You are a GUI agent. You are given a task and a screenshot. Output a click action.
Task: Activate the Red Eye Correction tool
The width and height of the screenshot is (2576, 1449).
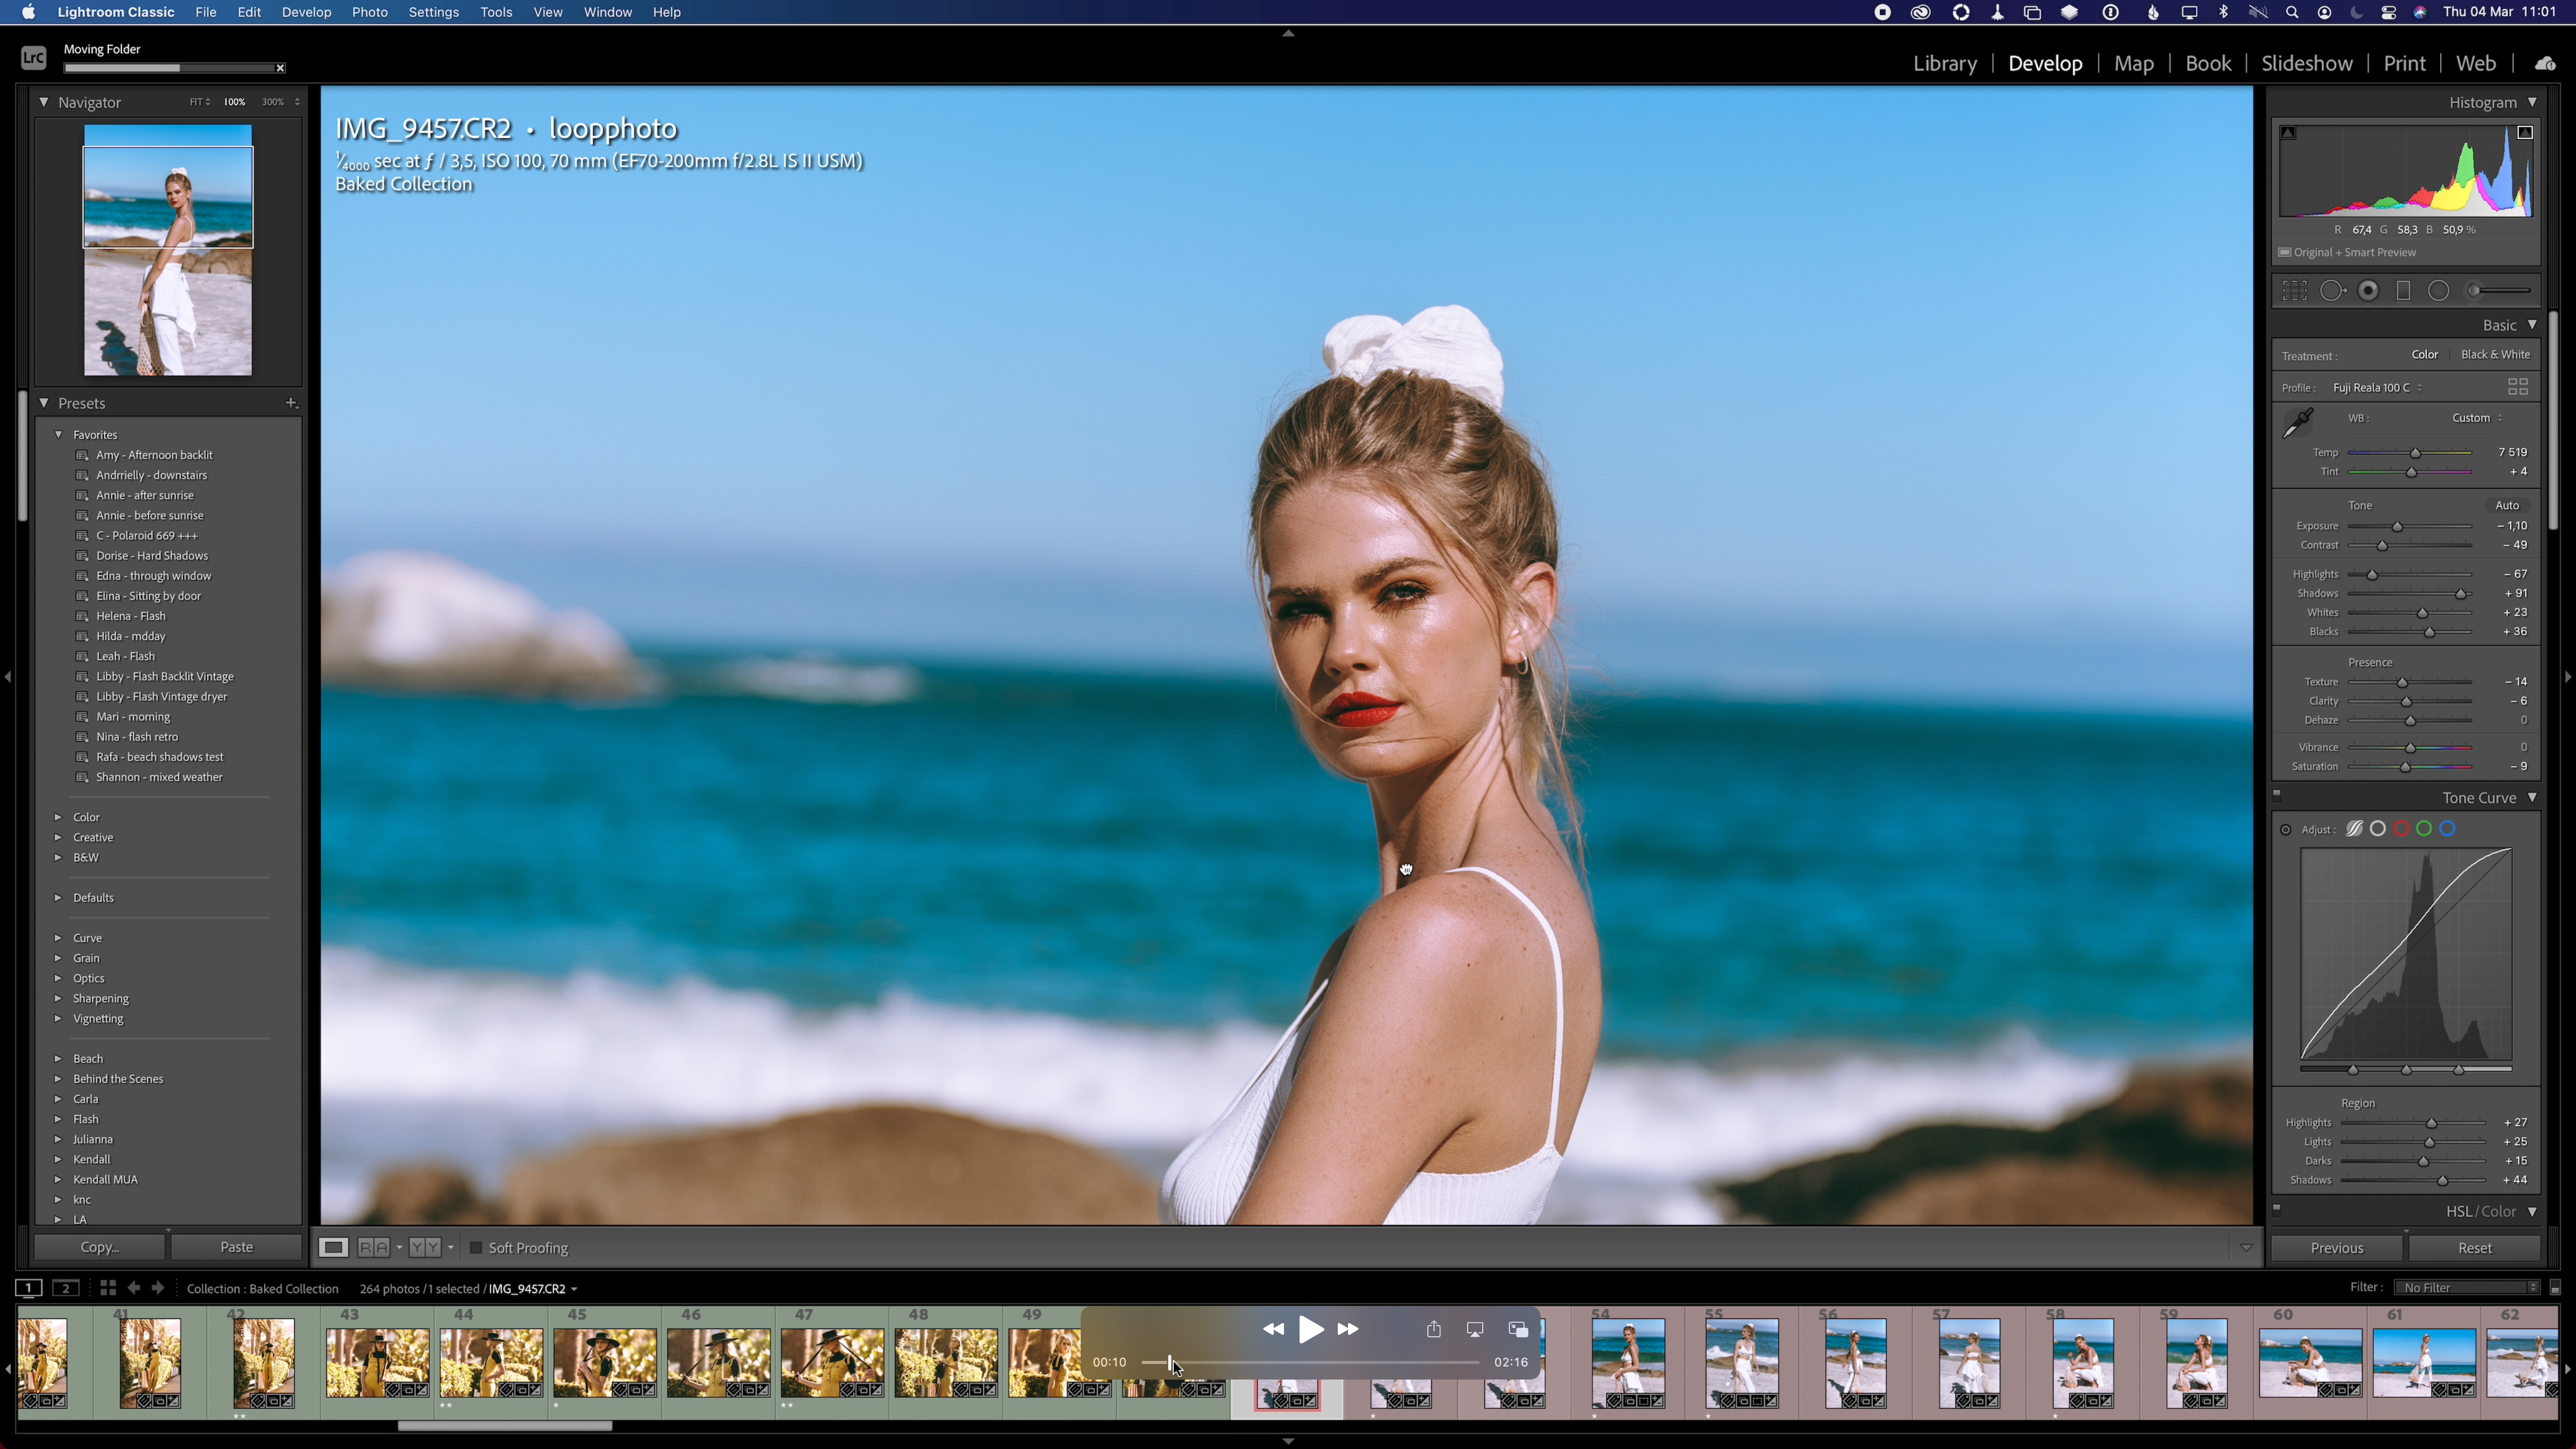[x=2368, y=291]
